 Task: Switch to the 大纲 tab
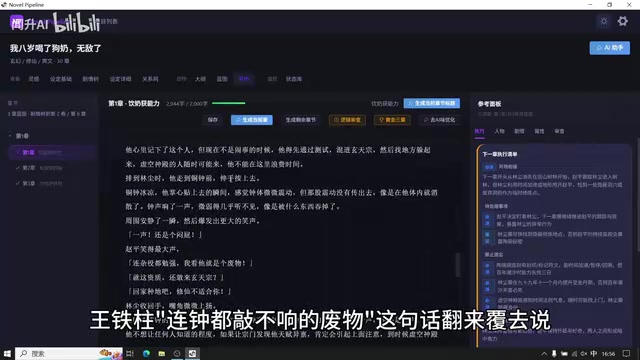coord(200,79)
